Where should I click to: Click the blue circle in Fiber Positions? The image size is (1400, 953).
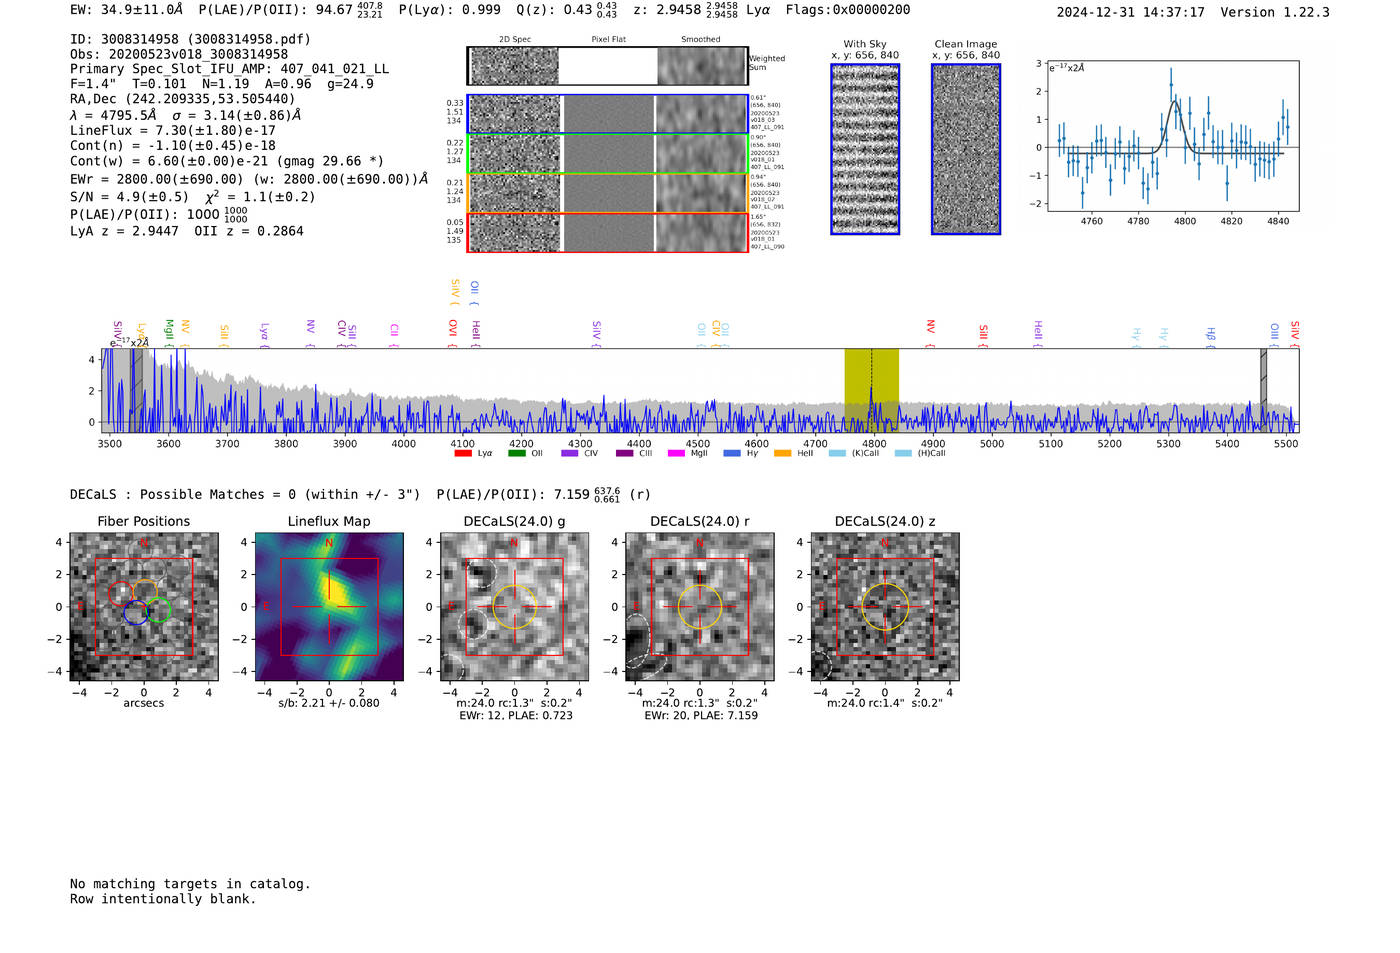136,614
